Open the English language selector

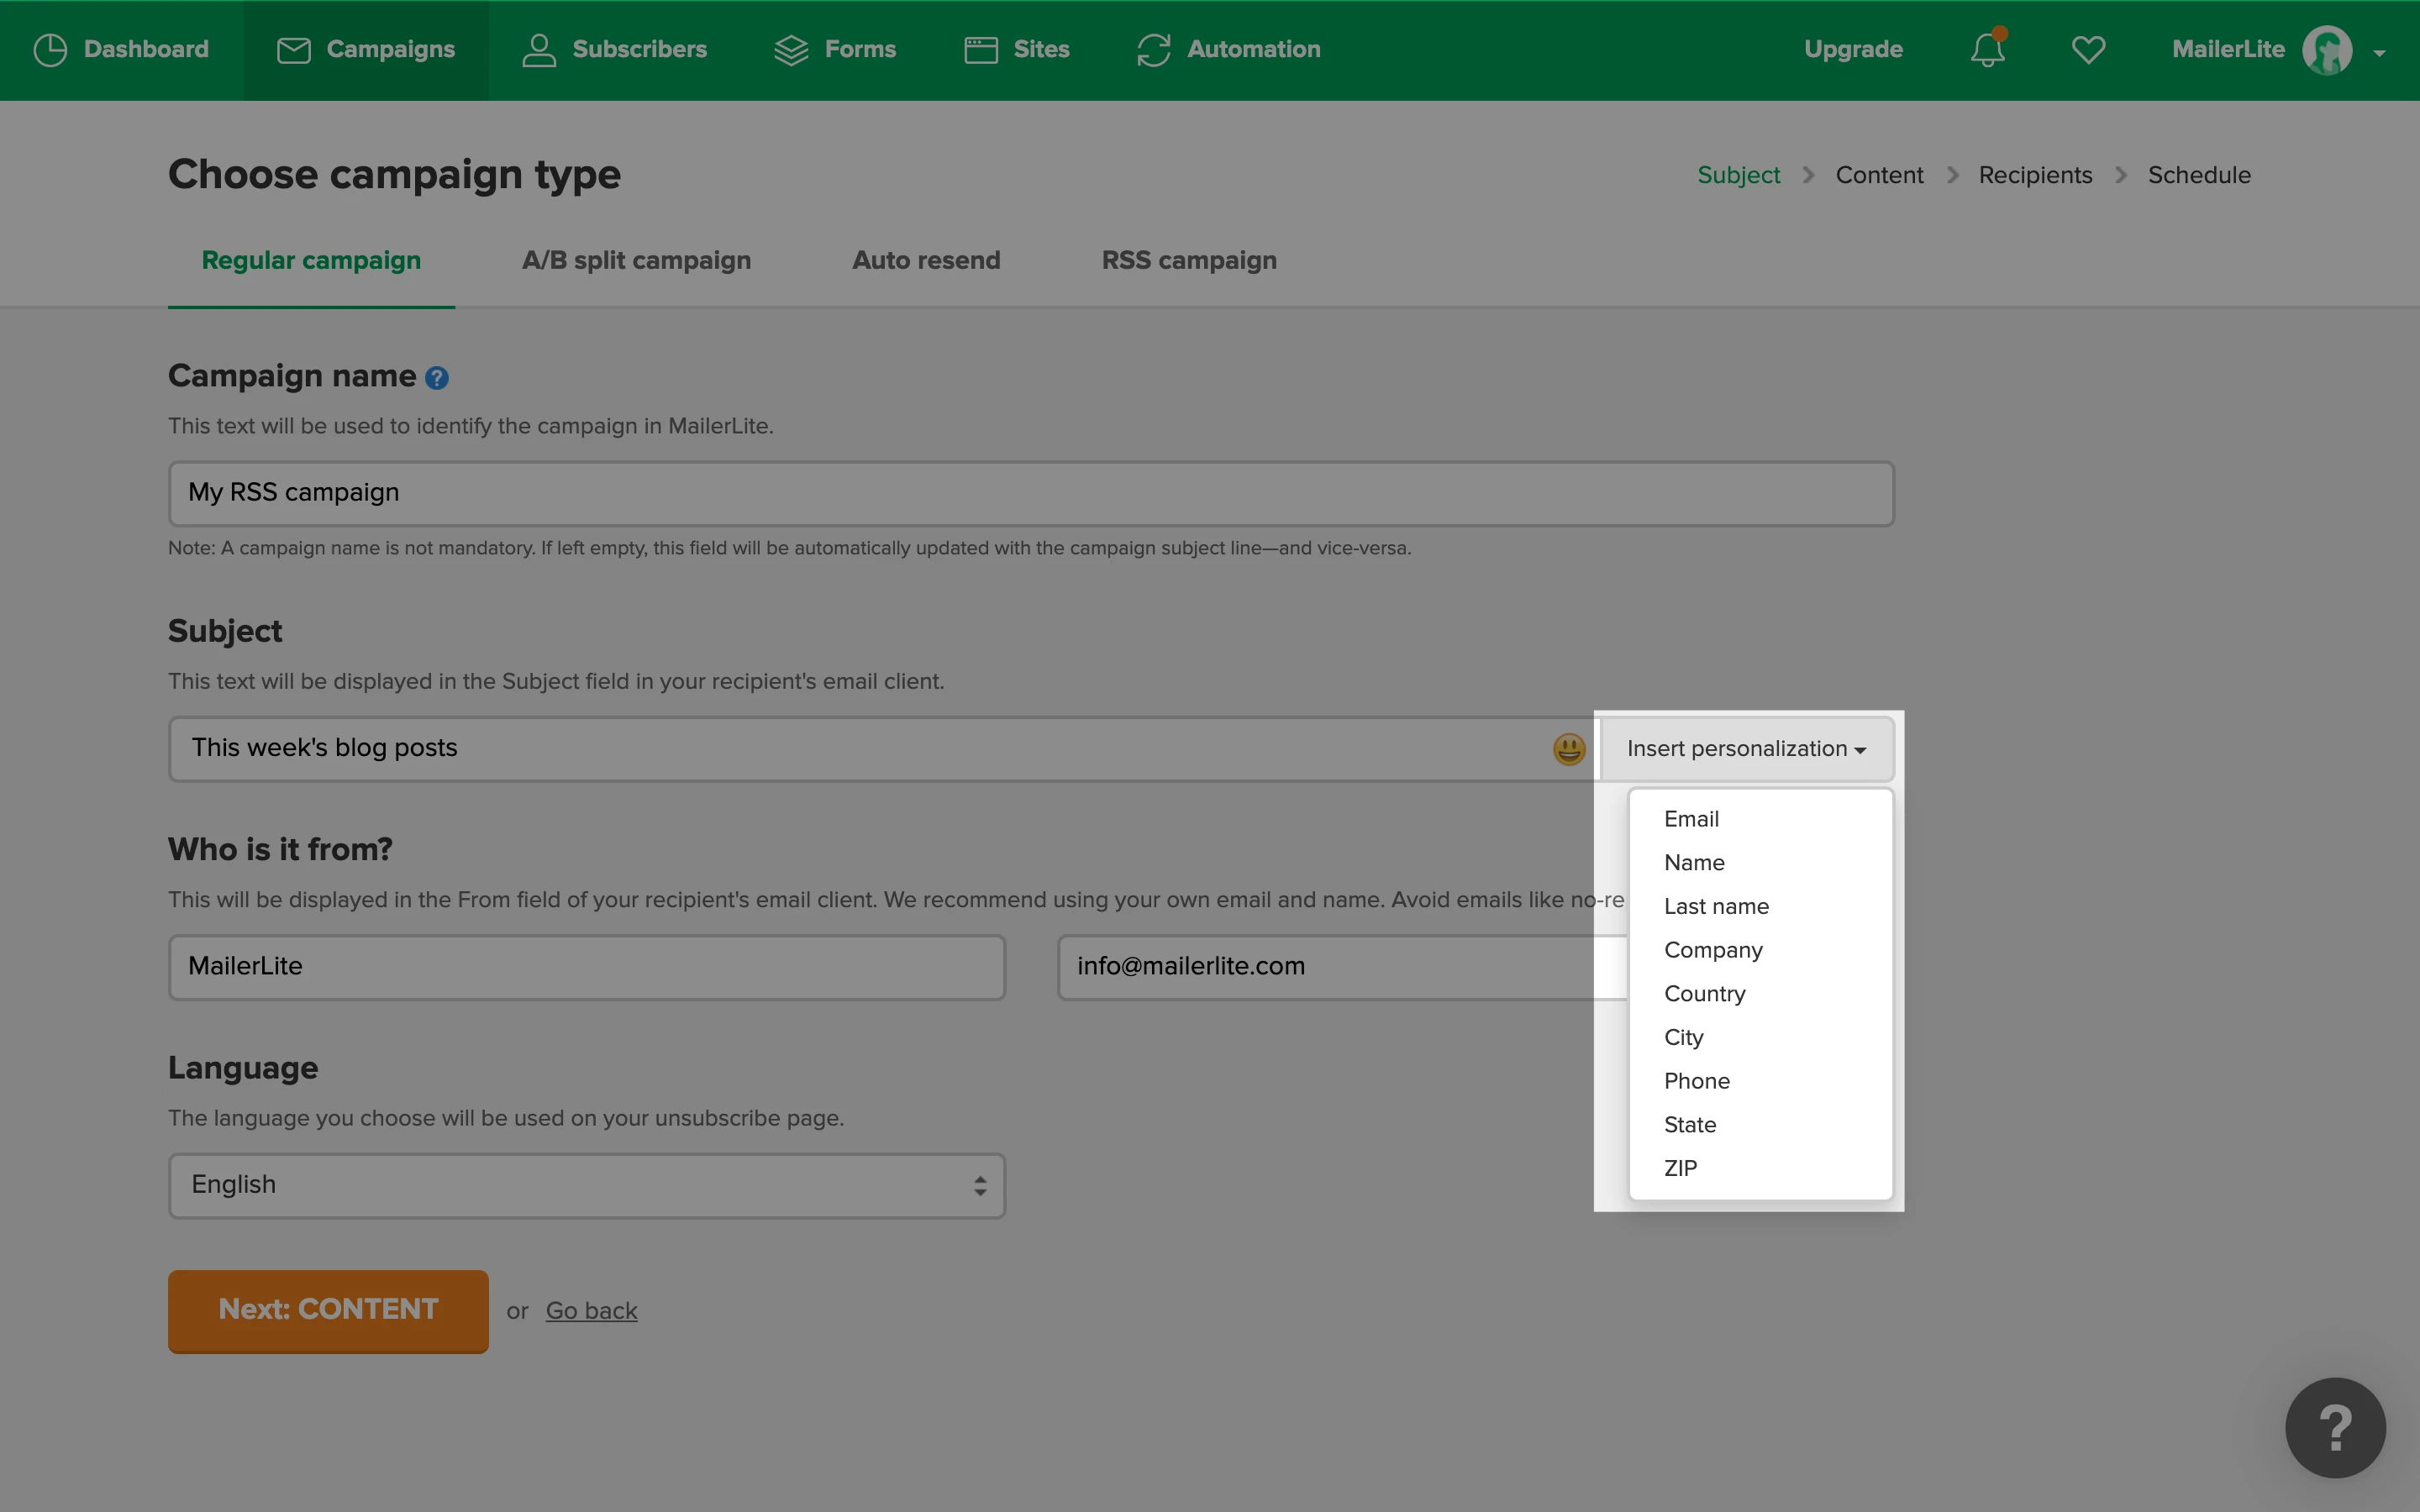586,1185
